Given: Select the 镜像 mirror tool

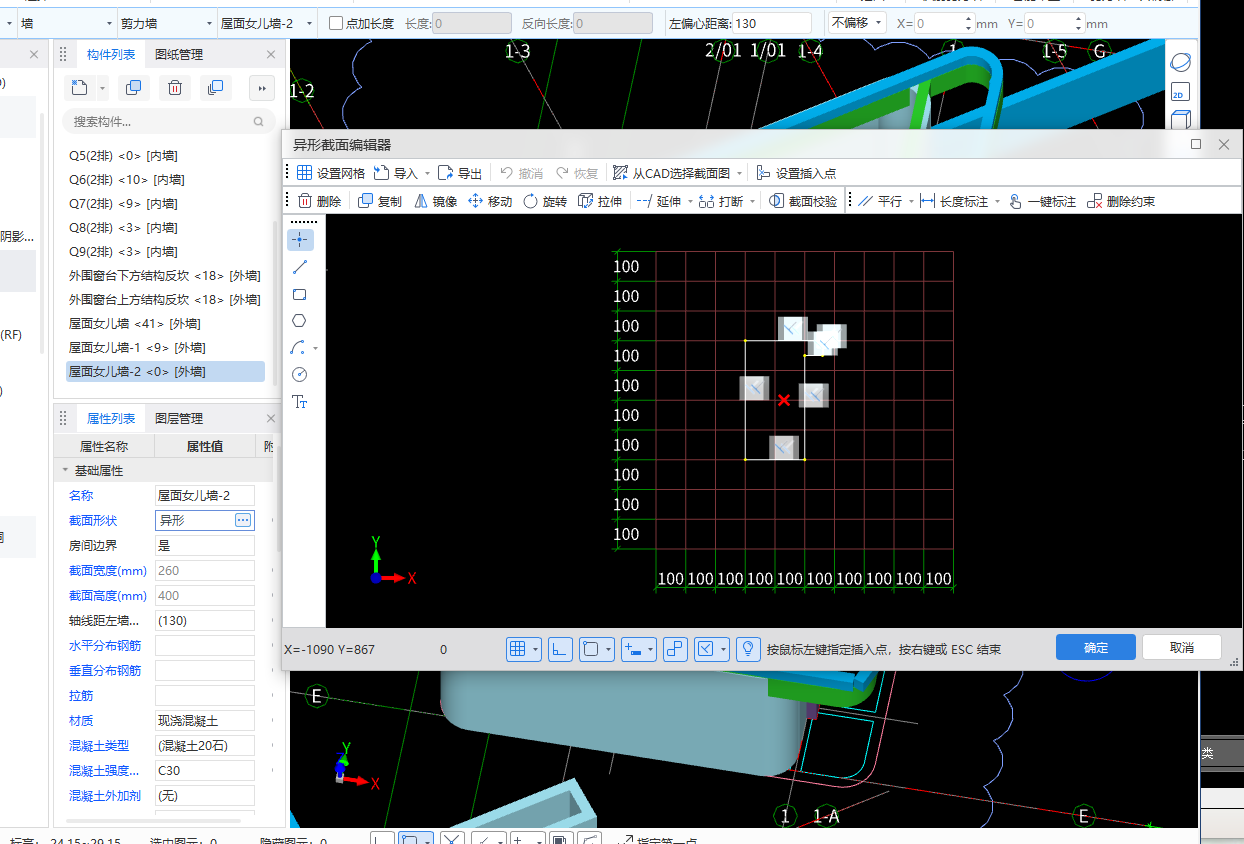Looking at the screenshot, I should pos(435,201).
